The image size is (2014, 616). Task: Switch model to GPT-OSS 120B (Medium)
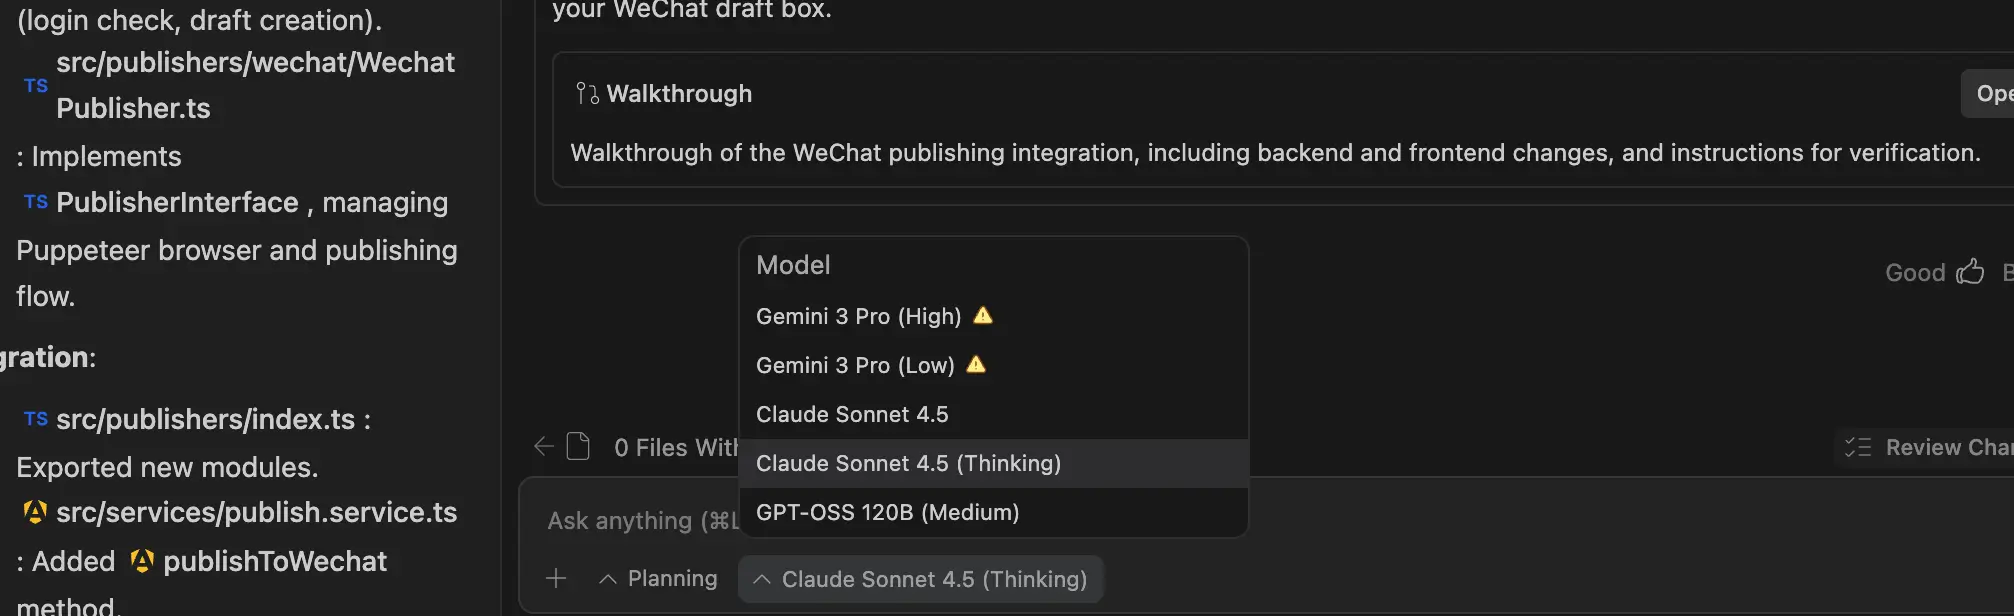click(887, 512)
